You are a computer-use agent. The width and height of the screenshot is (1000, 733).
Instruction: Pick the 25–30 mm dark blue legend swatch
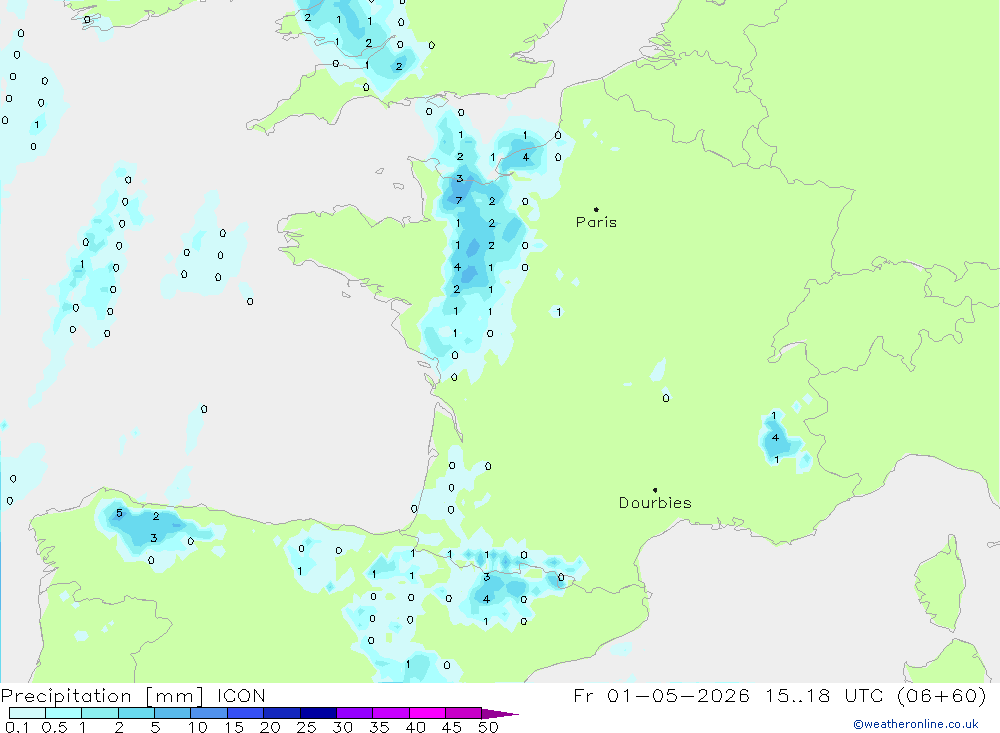coord(318,713)
